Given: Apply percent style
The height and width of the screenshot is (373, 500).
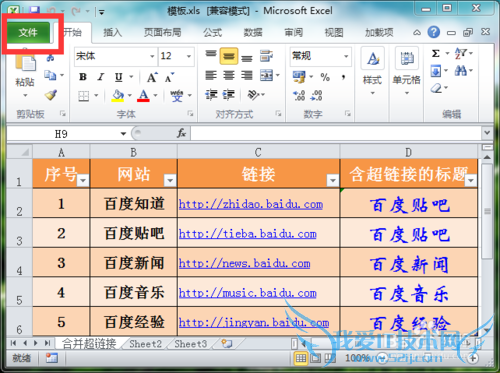Looking at the screenshot, I should click(x=325, y=77).
